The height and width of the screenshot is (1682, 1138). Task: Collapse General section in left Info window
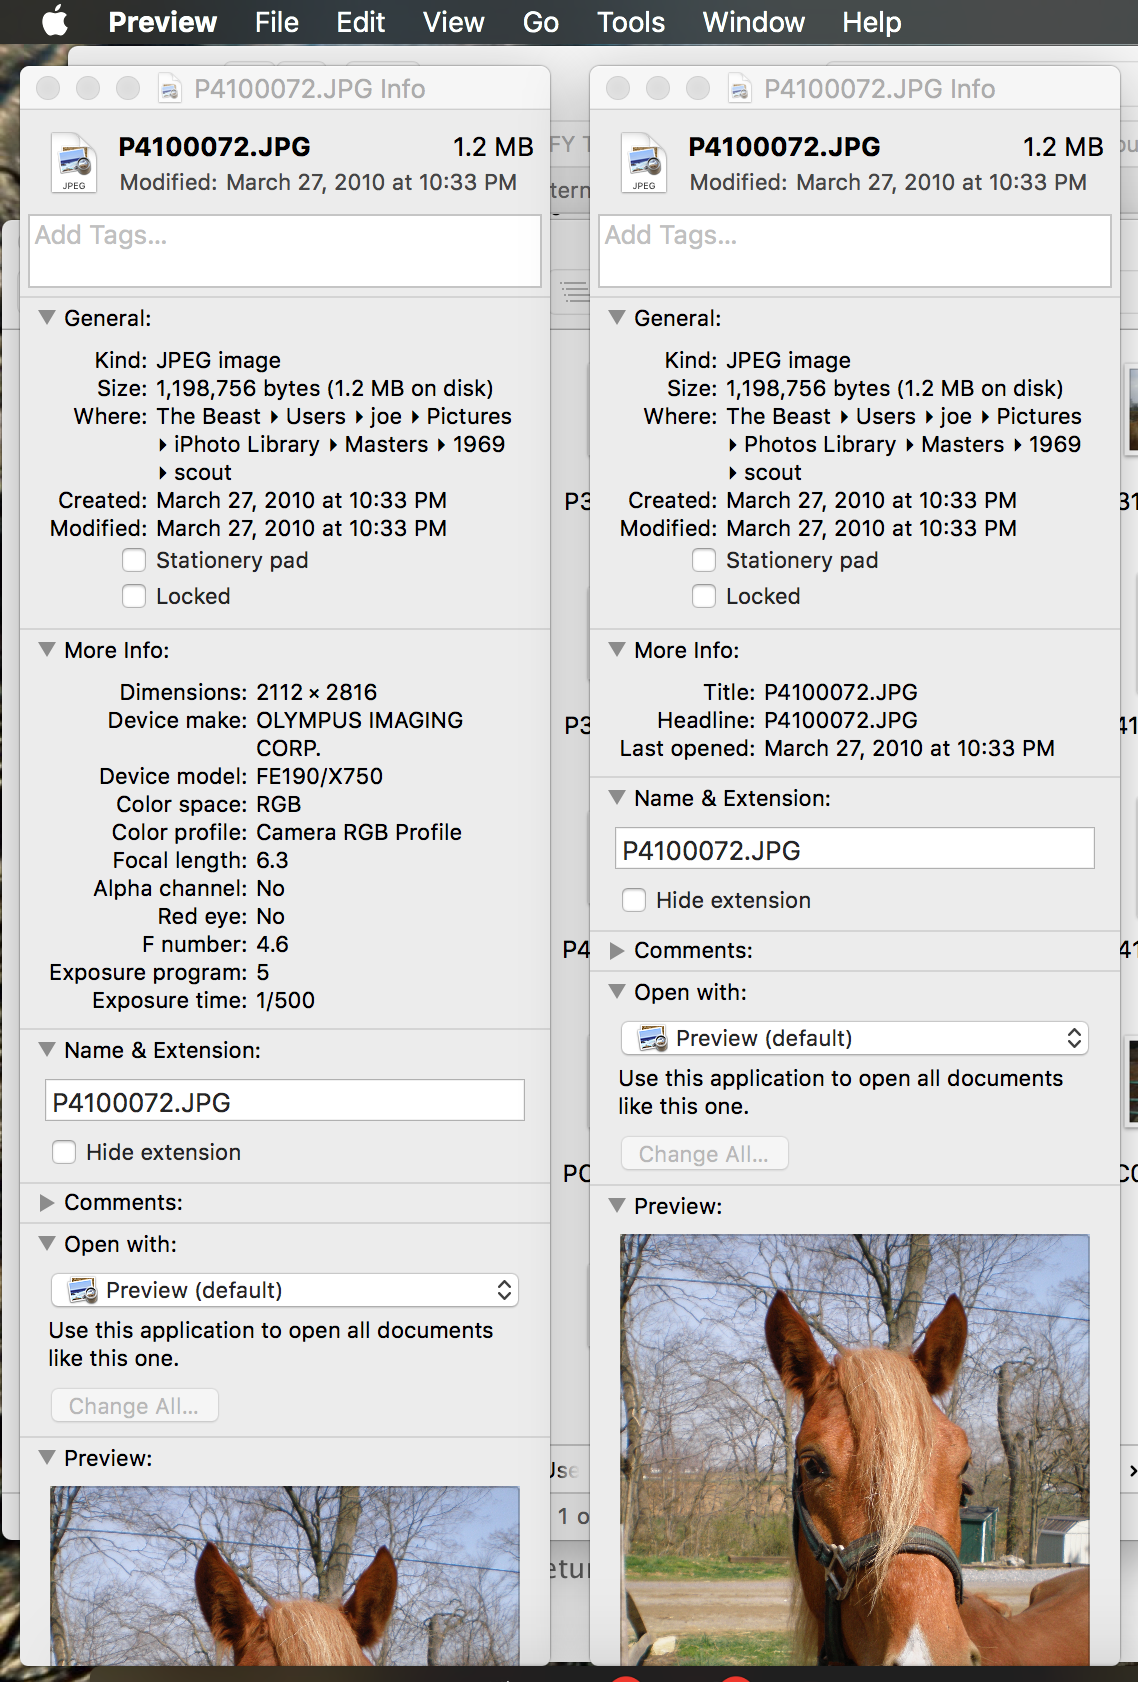(x=47, y=318)
